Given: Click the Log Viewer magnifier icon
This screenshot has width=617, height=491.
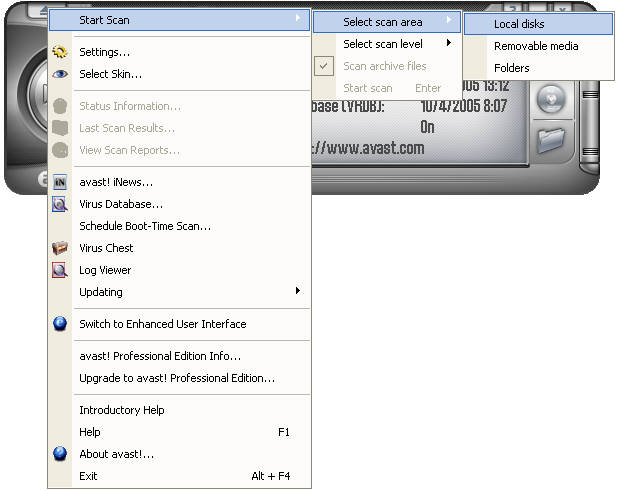Looking at the screenshot, I should tap(60, 270).
